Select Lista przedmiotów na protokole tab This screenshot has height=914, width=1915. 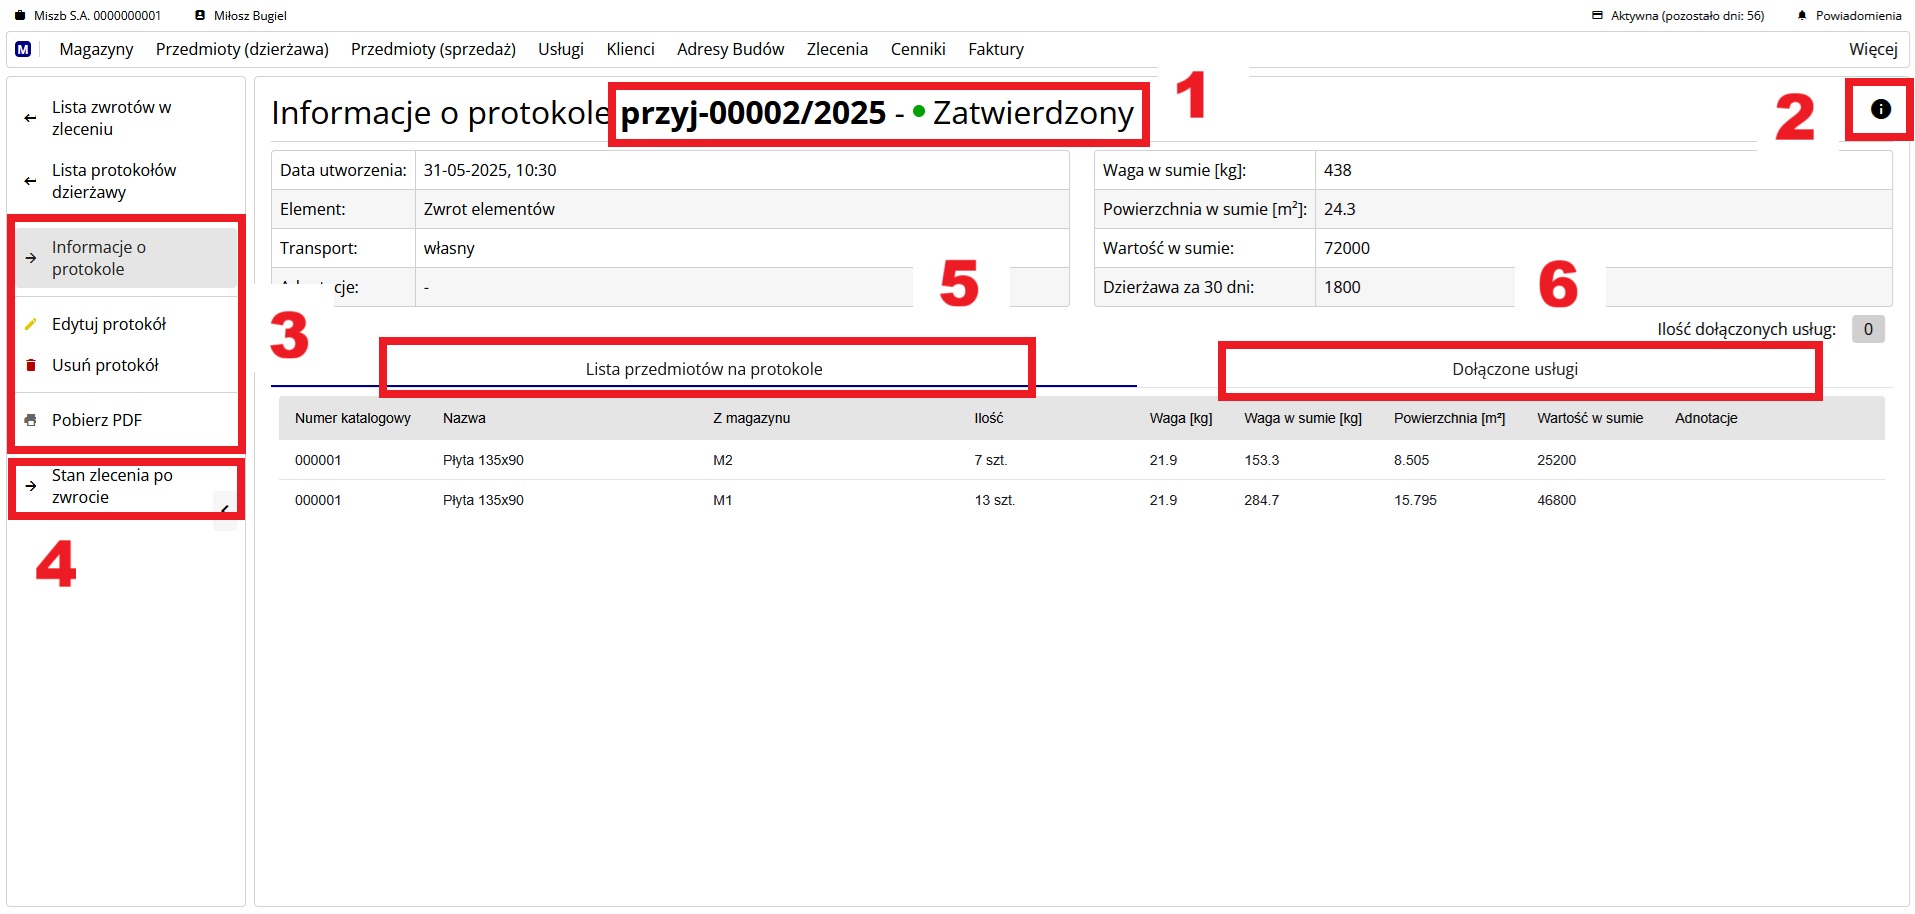704,369
